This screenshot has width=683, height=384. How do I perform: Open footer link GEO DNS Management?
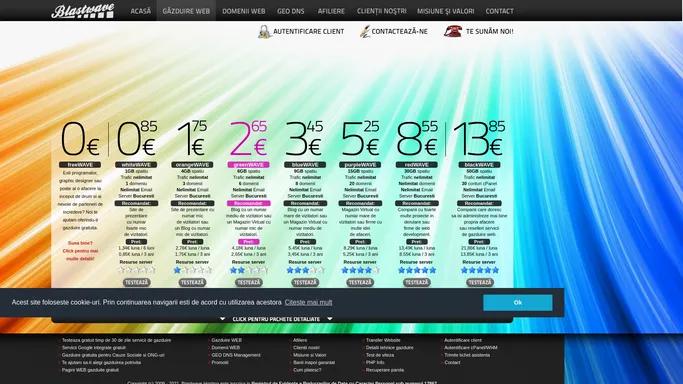[x=236, y=355]
